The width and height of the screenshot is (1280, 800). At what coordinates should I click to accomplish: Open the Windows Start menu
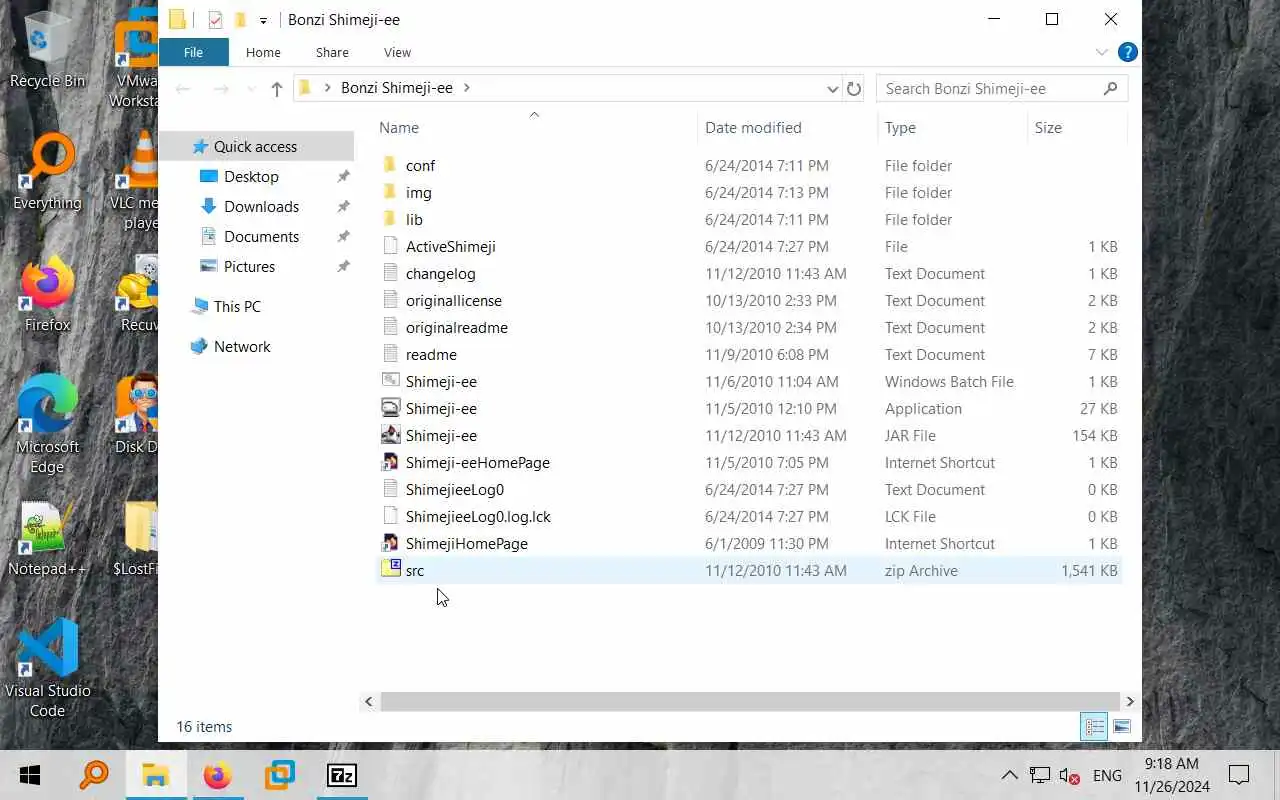[30, 775]
